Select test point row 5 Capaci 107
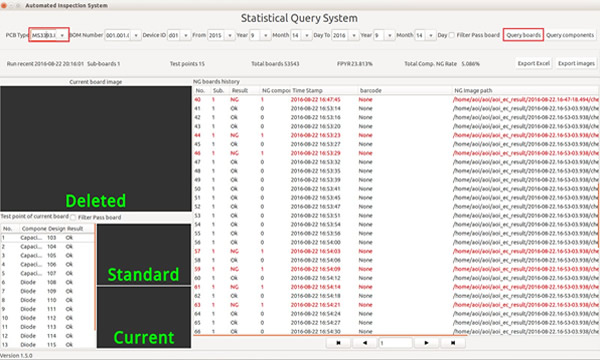This screenshot has width=600, height=360. [47, 273]
